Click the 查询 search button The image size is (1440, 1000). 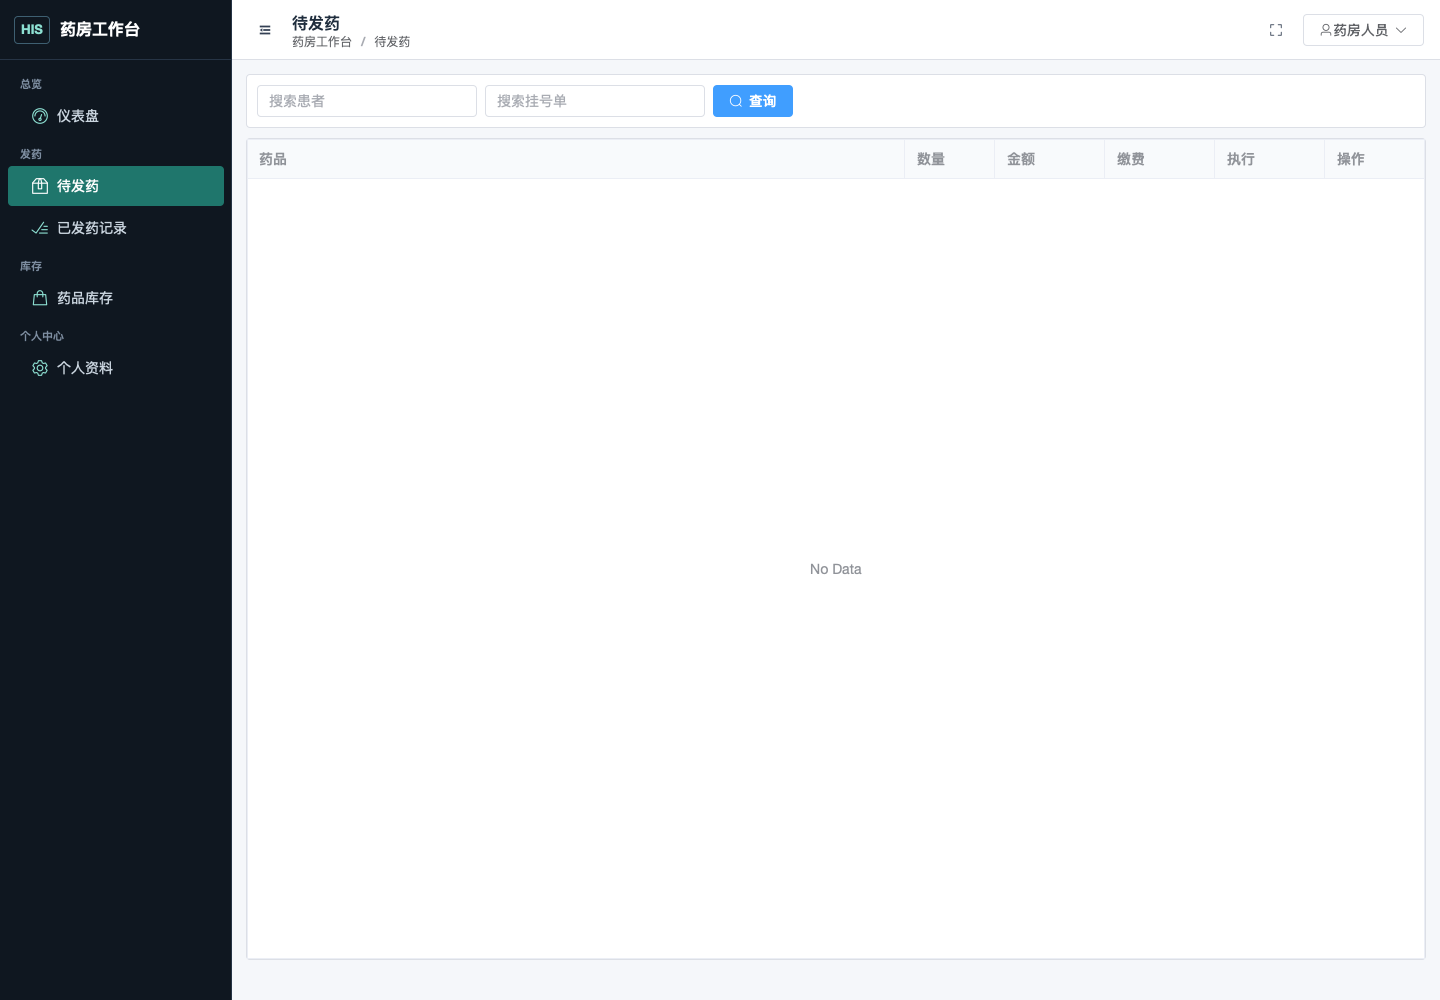[x=753, y=101]
